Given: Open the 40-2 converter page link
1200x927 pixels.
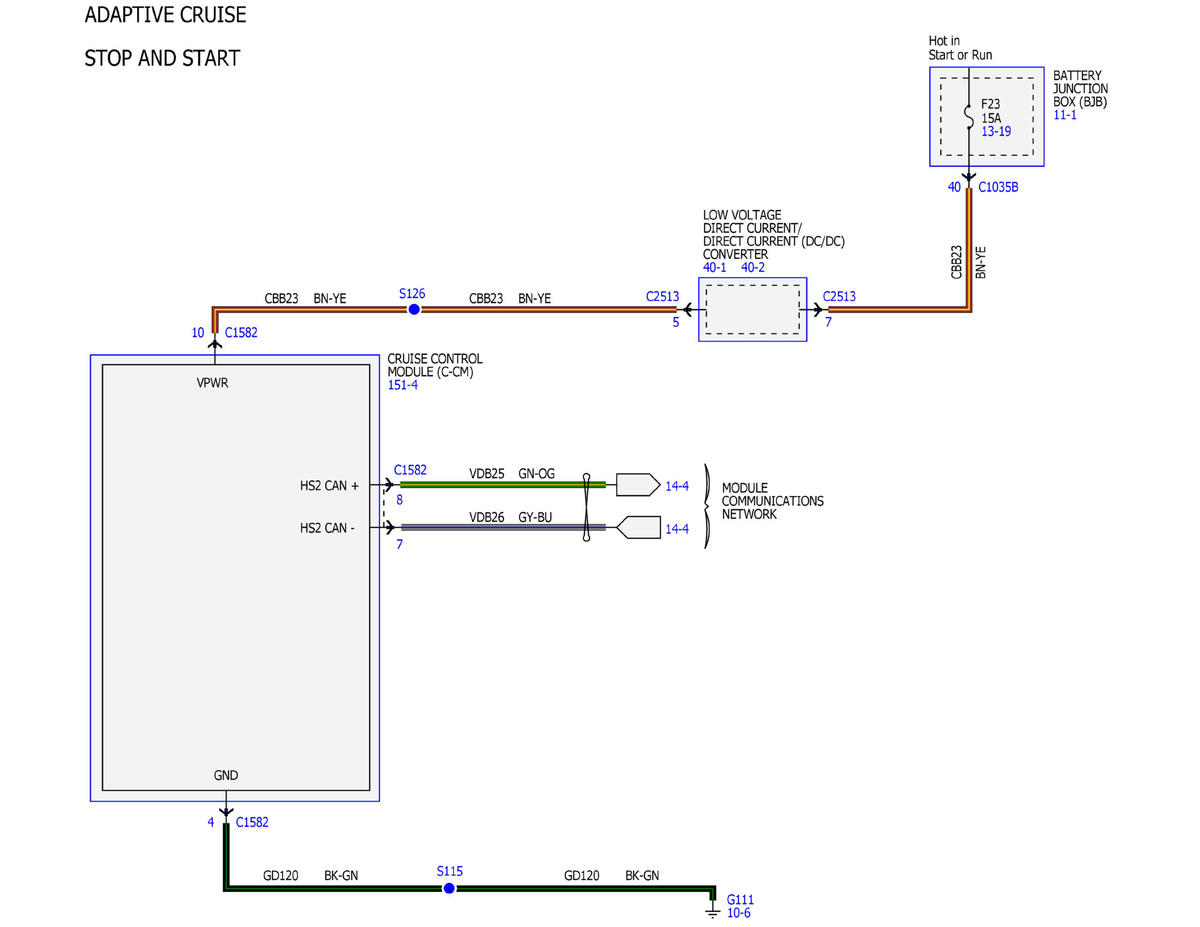Looking at the screenshot, I should coord(754,268).
